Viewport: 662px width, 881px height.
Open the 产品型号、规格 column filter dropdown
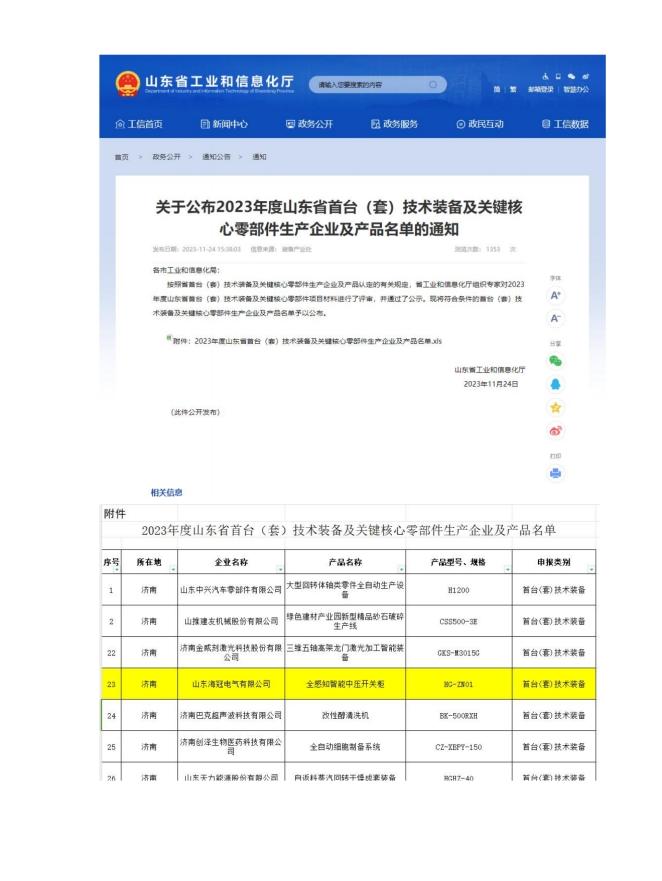click(x=507, y=569)
